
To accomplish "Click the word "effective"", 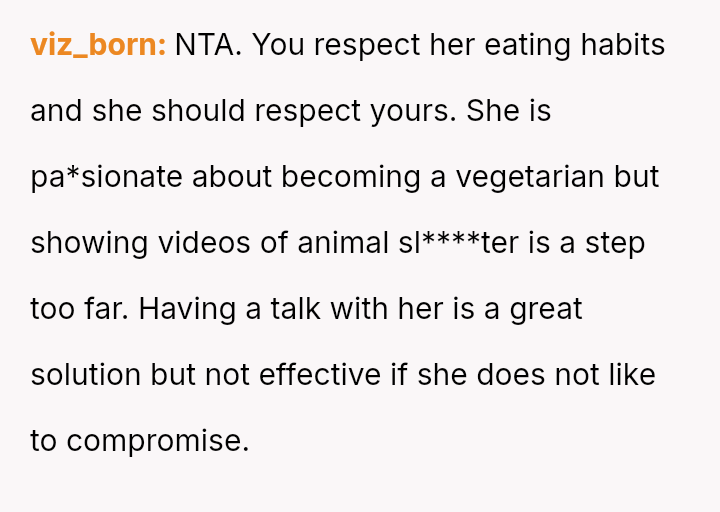I will (x=320, y=375).
